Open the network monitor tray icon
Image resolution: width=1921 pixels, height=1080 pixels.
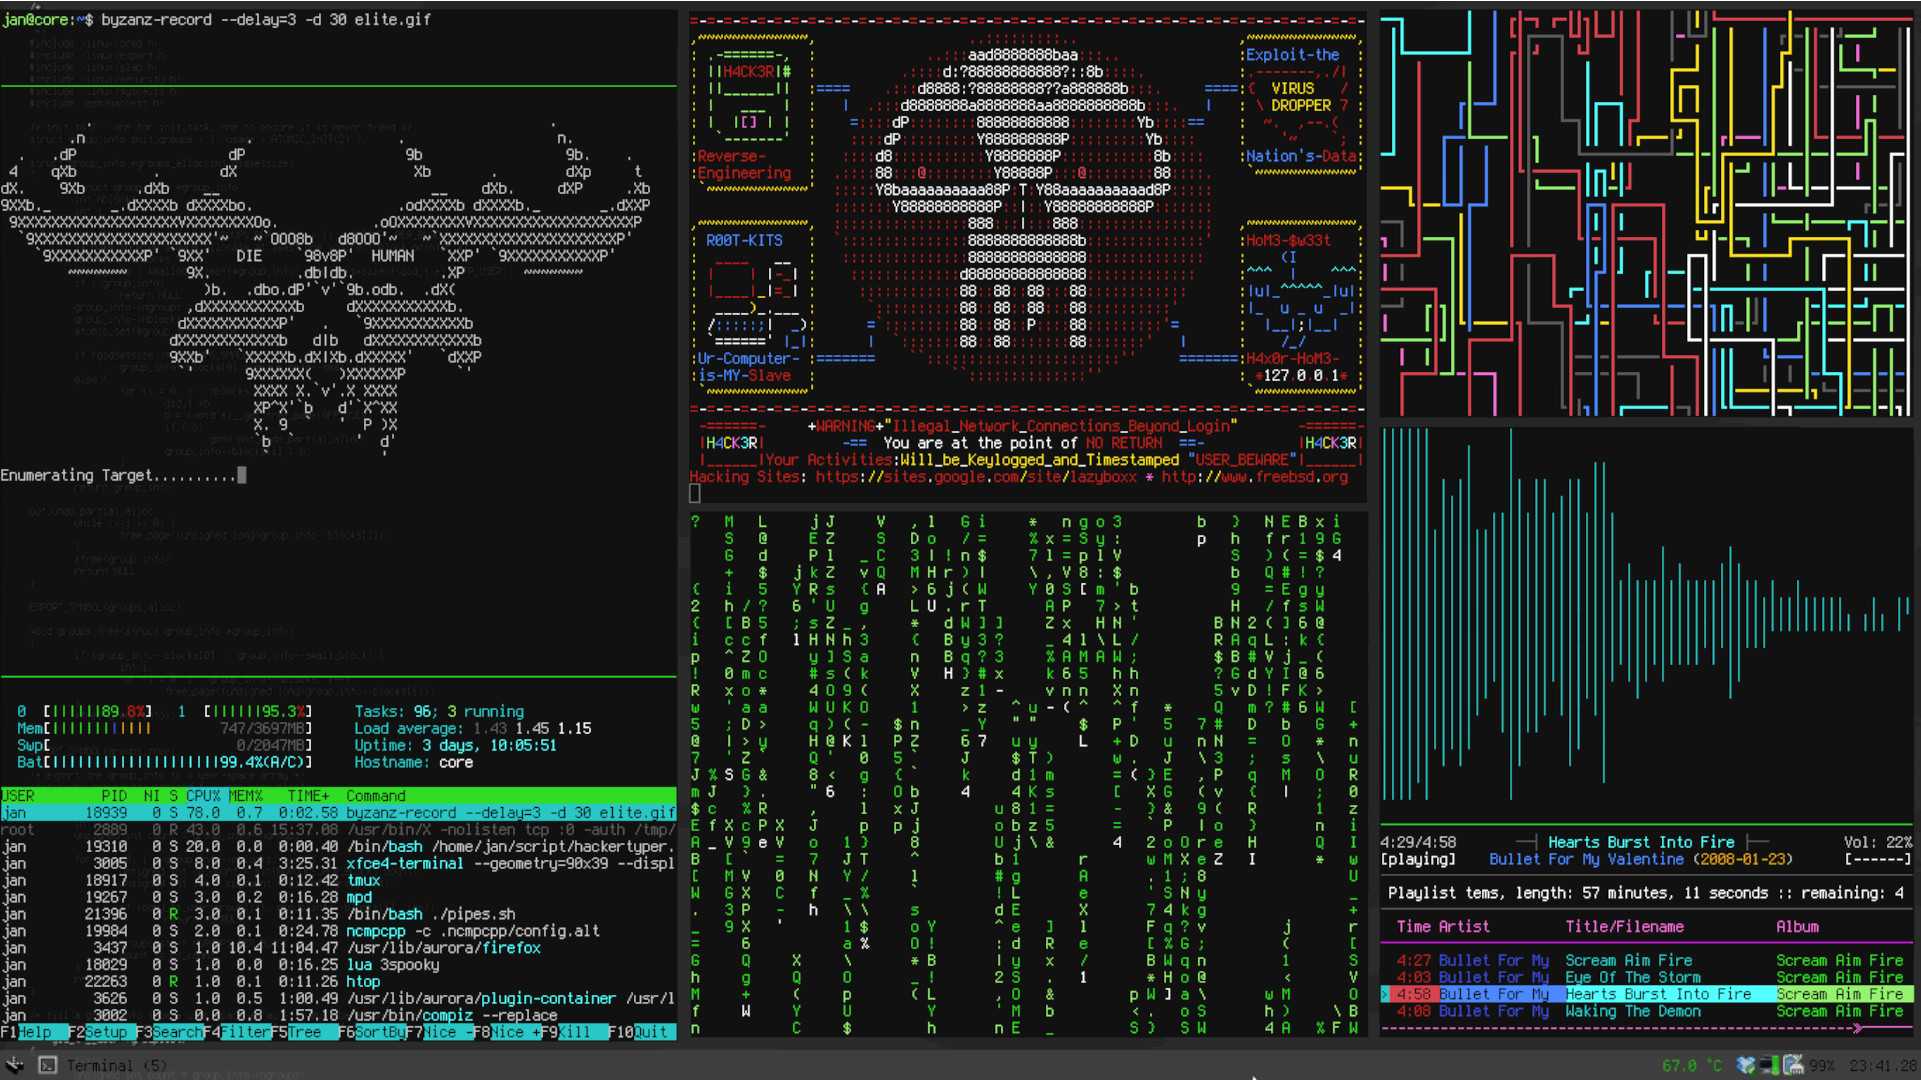click(x=1769, y=1065)
